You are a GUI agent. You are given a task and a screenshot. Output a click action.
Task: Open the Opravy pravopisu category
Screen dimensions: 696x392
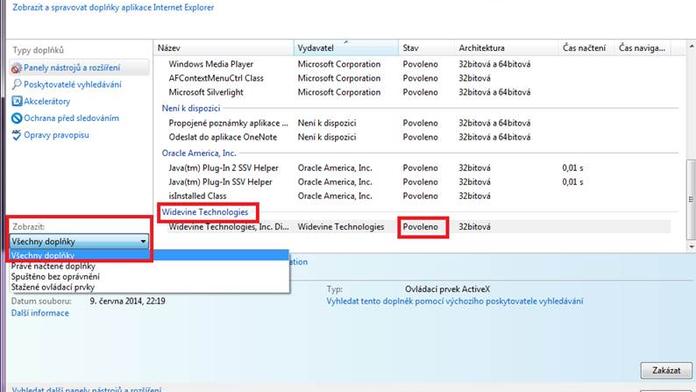click(x=56, y=135)
